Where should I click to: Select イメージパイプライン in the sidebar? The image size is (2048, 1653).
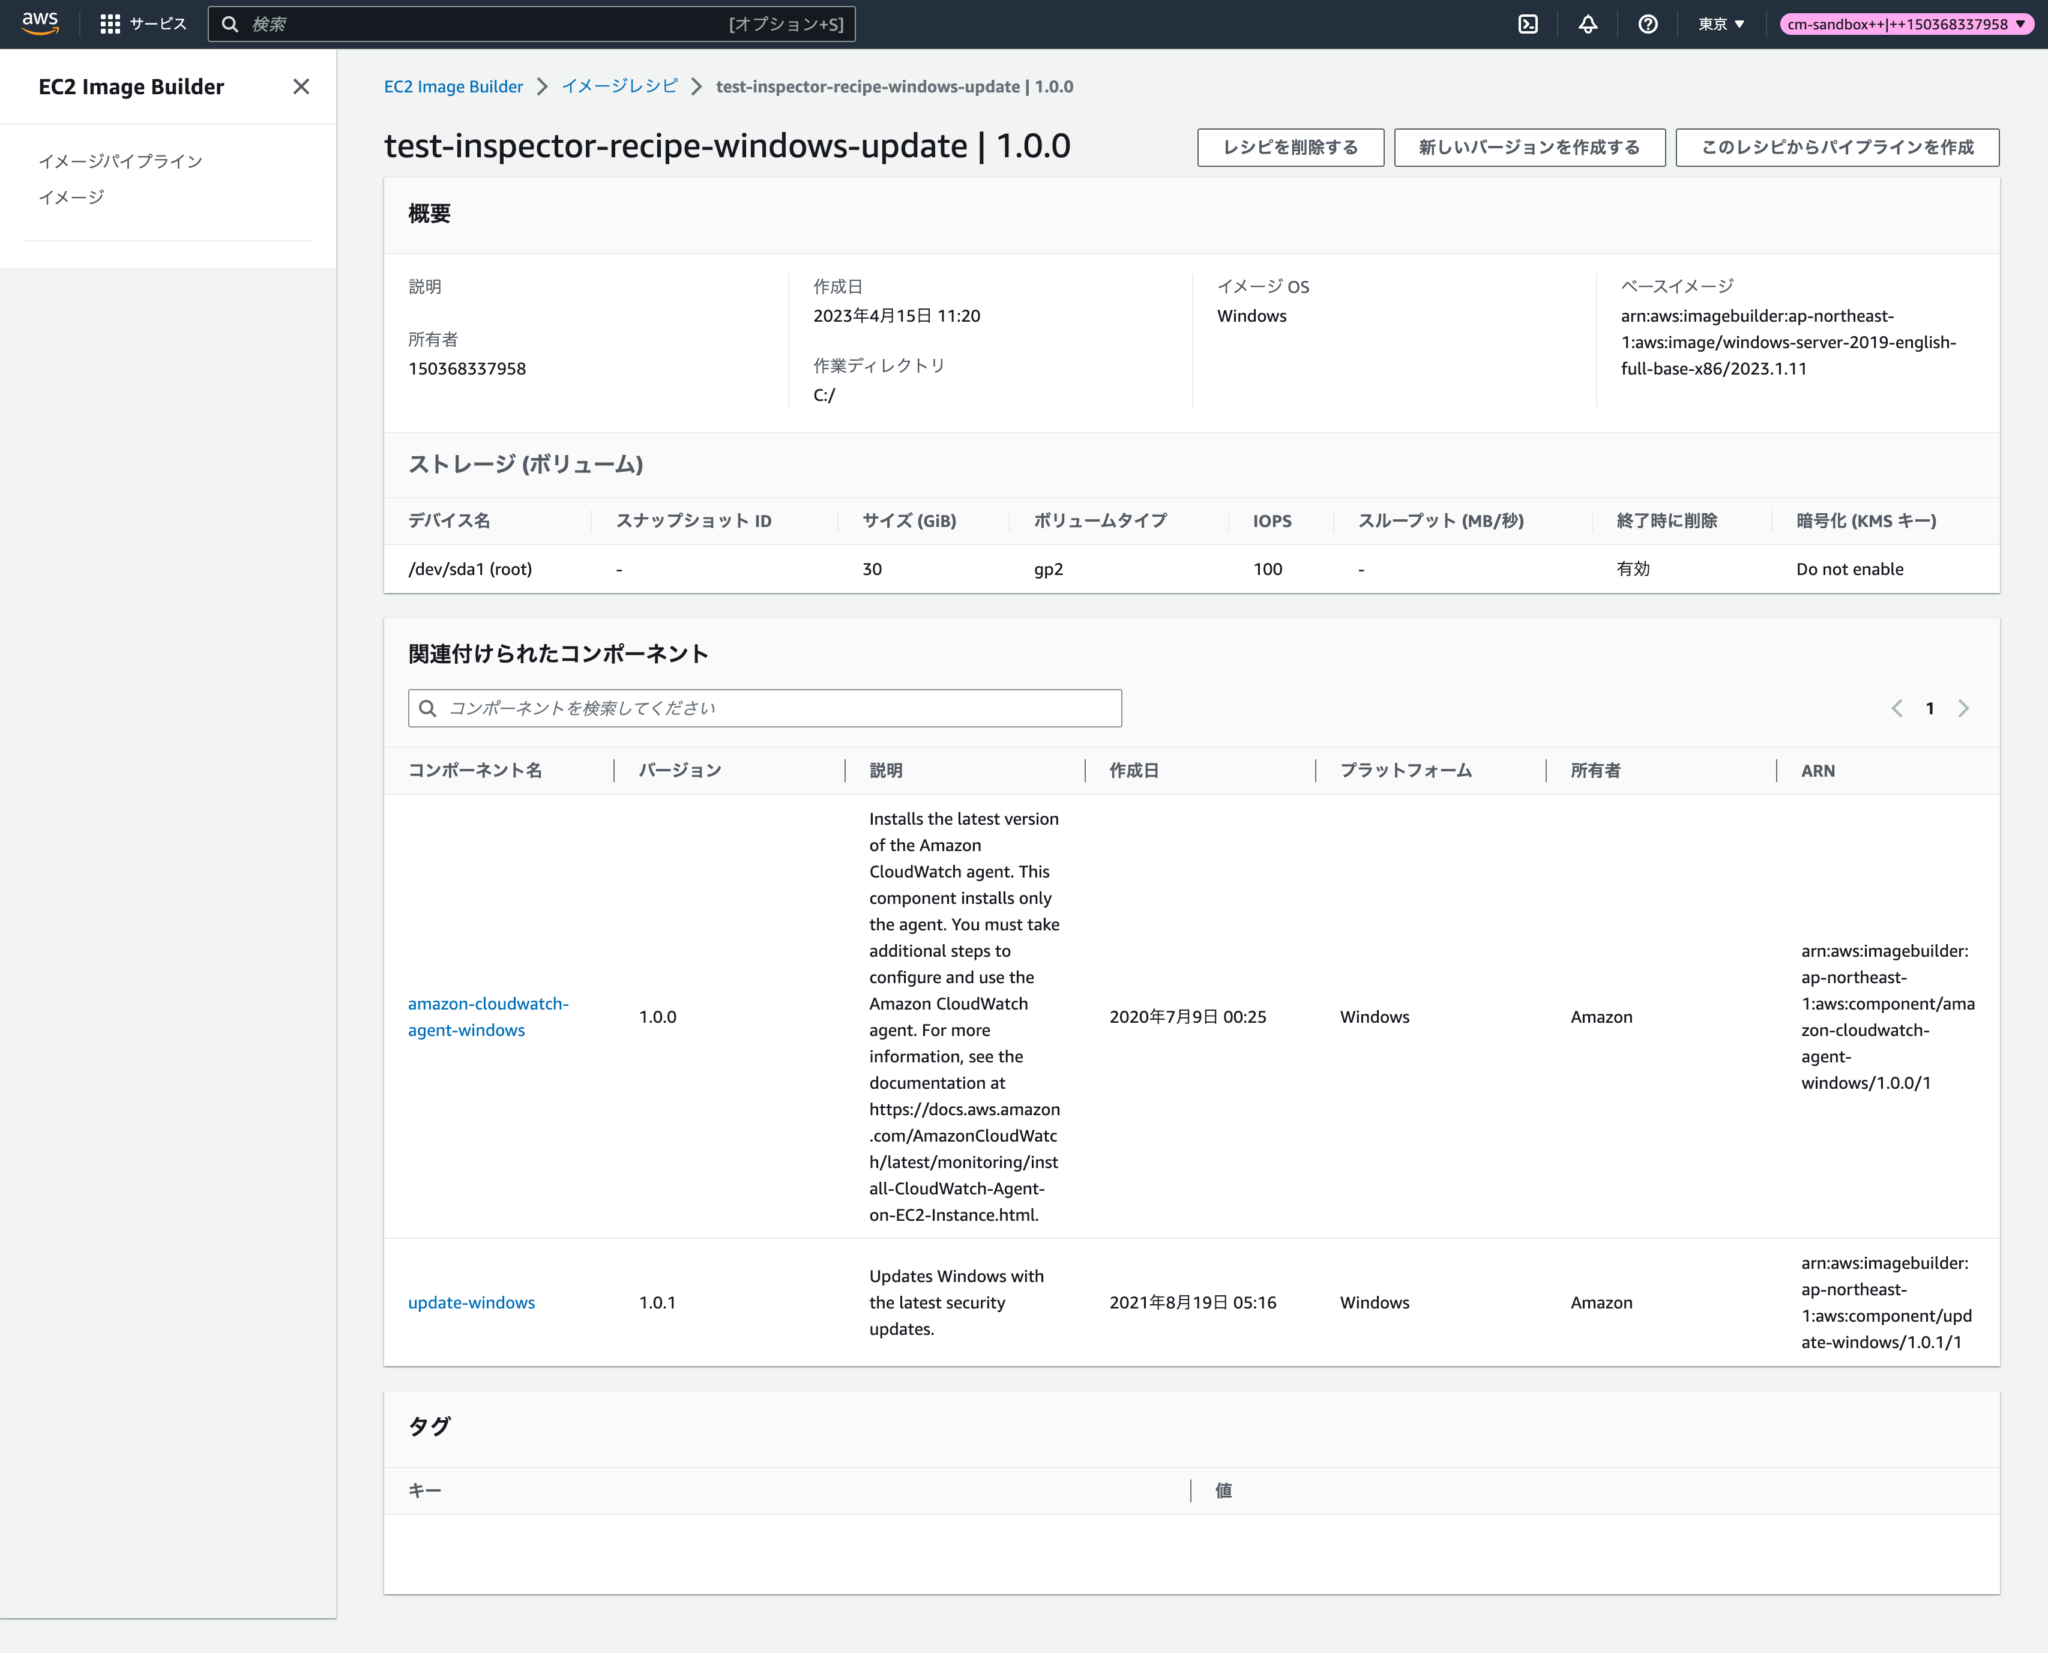tap(120, 160)
